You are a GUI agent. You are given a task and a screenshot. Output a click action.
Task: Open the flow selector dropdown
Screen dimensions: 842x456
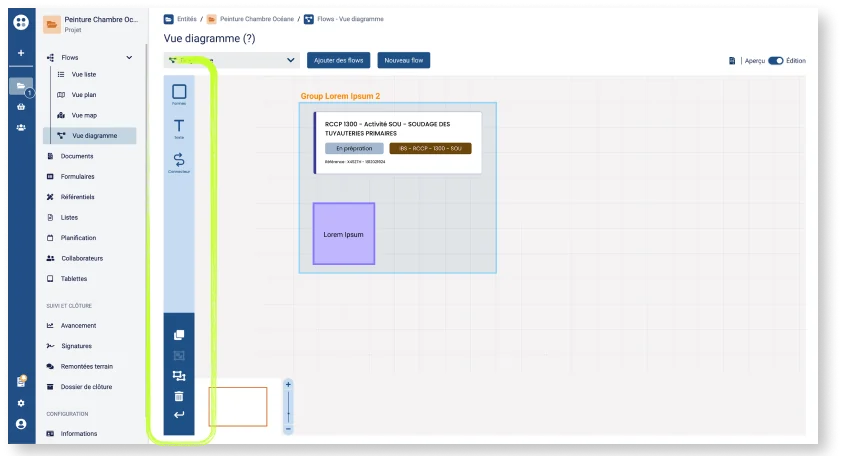tap(231, 60)
